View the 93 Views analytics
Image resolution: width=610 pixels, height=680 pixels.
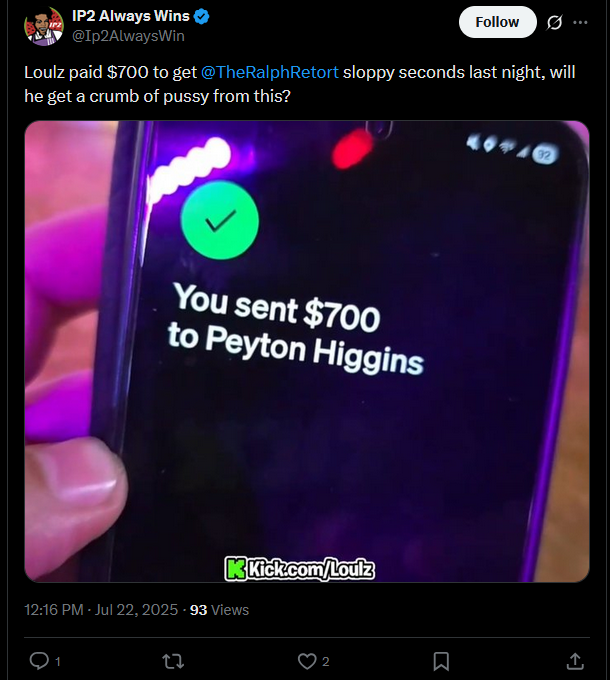click(219, 610)
